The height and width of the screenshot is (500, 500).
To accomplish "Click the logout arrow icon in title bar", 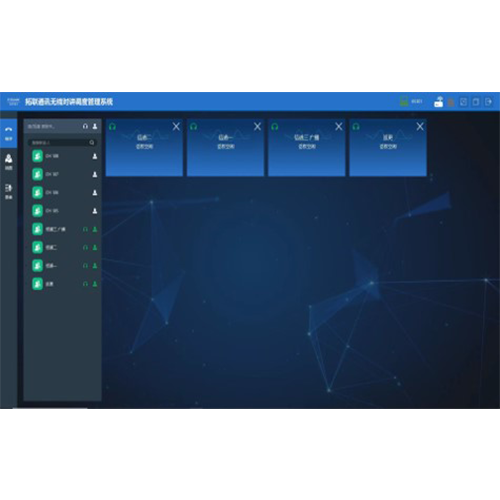I will coord(488,102).
